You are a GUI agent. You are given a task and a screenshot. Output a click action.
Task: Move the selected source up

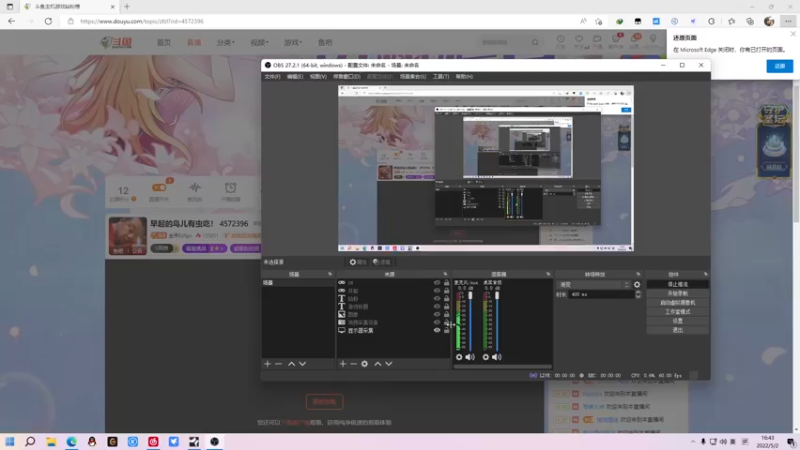378,364
